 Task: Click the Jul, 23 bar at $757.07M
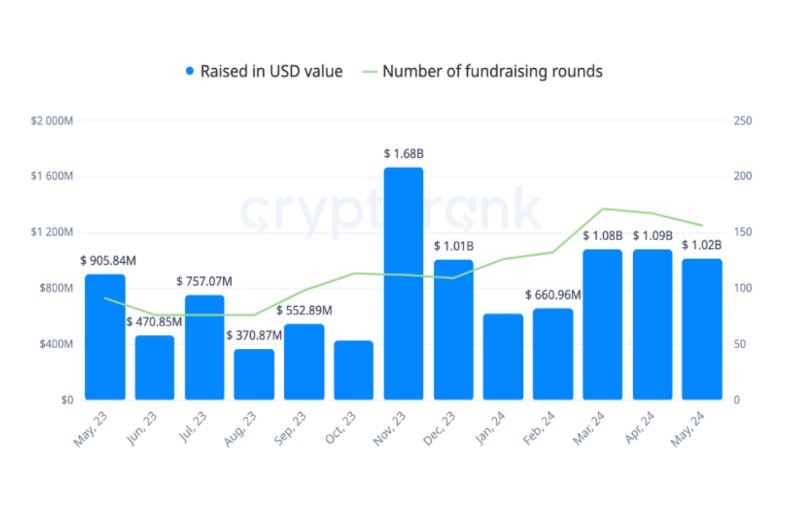204,347
